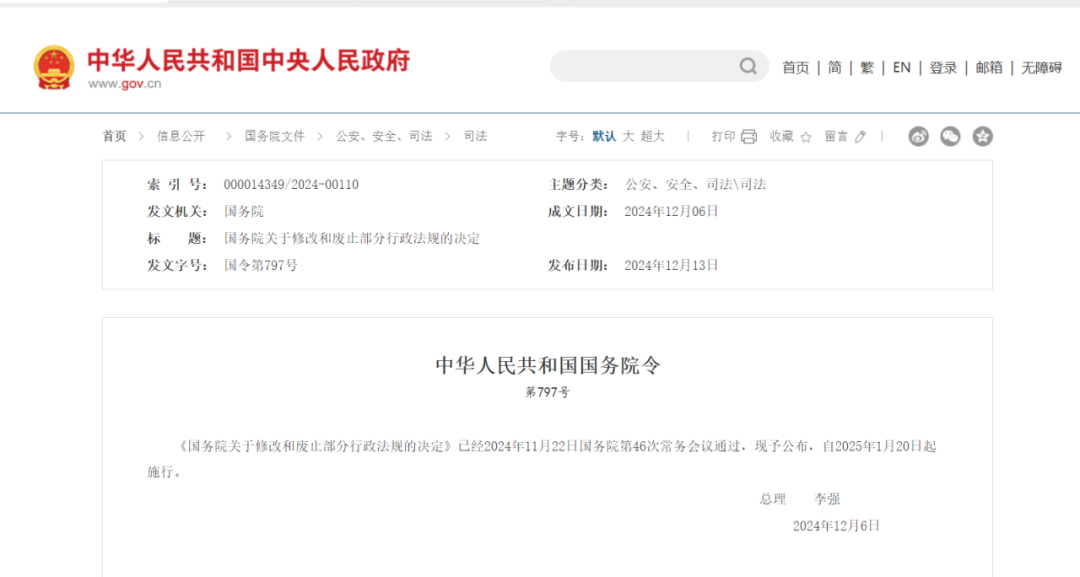The width and height of the screenshot is (1080, 577).
Task: Click the national emblem logo
Action: click(54, 67)
